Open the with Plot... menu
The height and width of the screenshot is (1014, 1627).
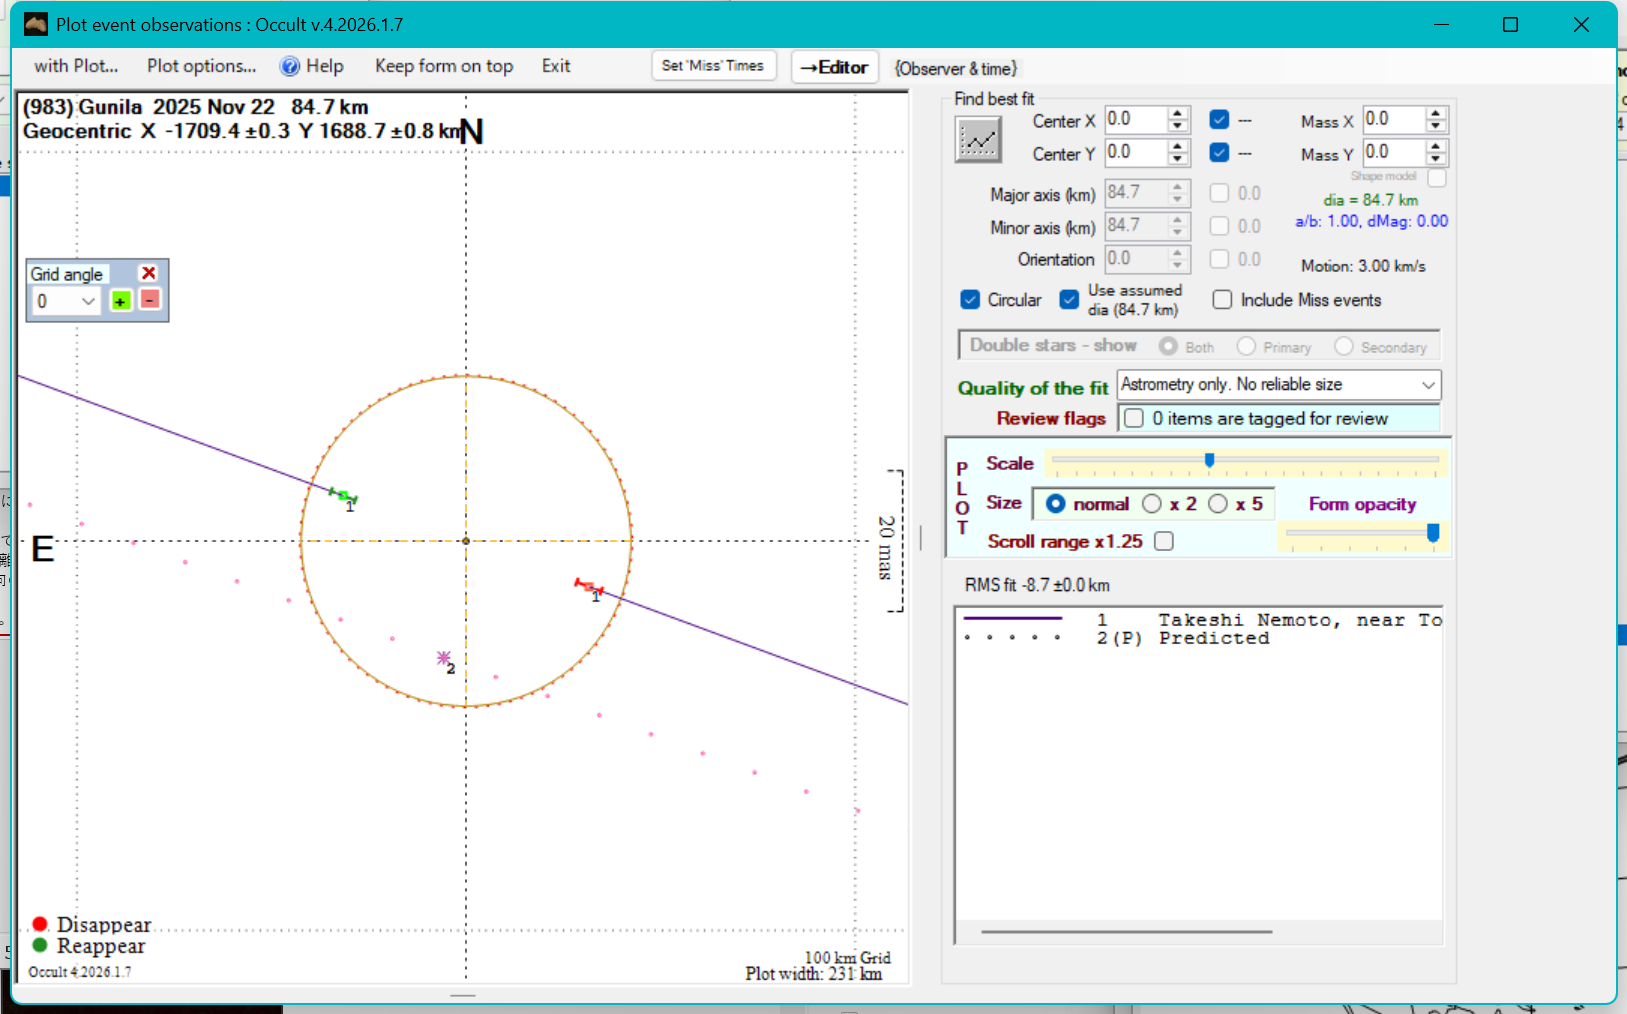click(76, 66)
